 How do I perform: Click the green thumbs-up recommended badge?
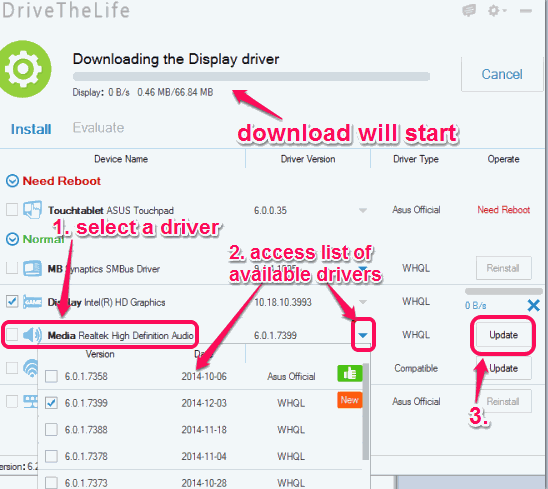point(349,374)
